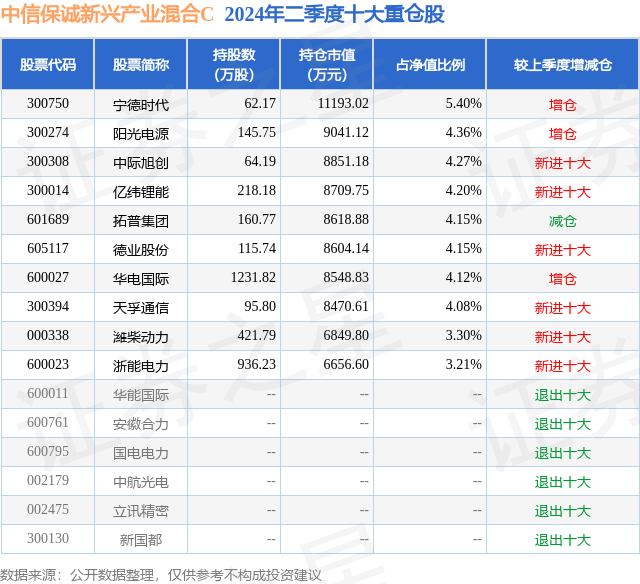
Task: Click the 持股数(万股) column header
Action: 234,64
